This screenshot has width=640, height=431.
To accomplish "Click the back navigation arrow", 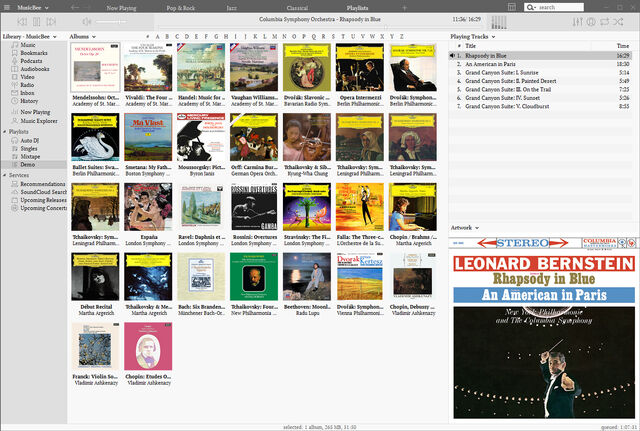I will (74, 7).
